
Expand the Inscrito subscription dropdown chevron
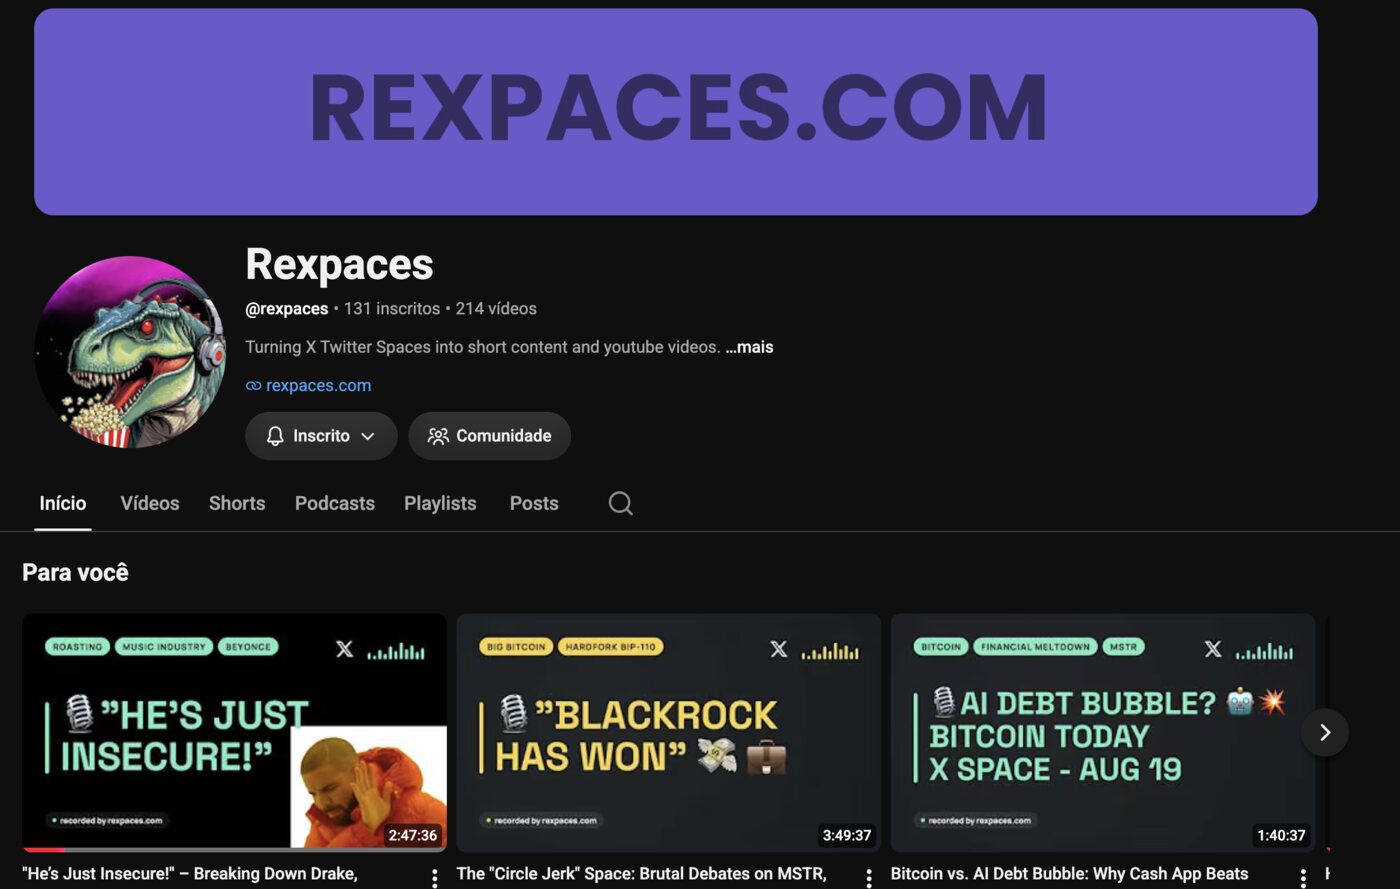368,436
